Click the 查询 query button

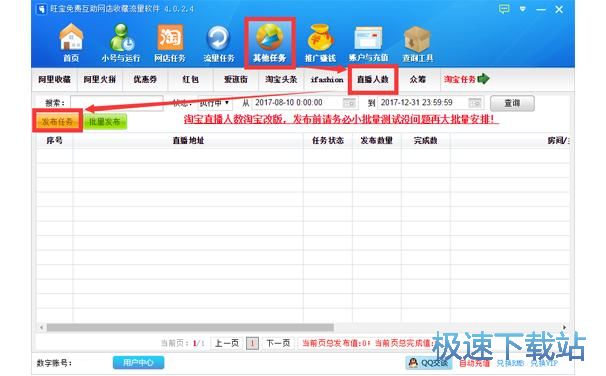point(512,103)
